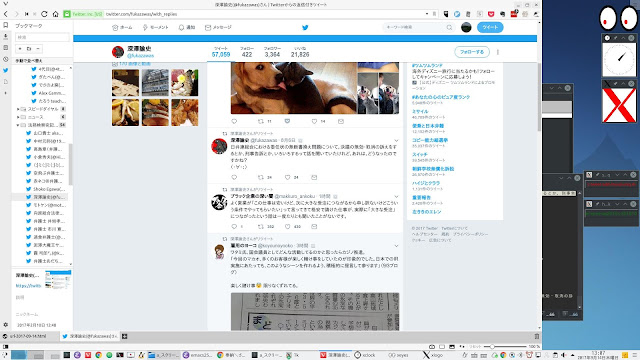Open the 通知 notifications tab
Viewport: 640px width, 360px height.
pos(187,27)
